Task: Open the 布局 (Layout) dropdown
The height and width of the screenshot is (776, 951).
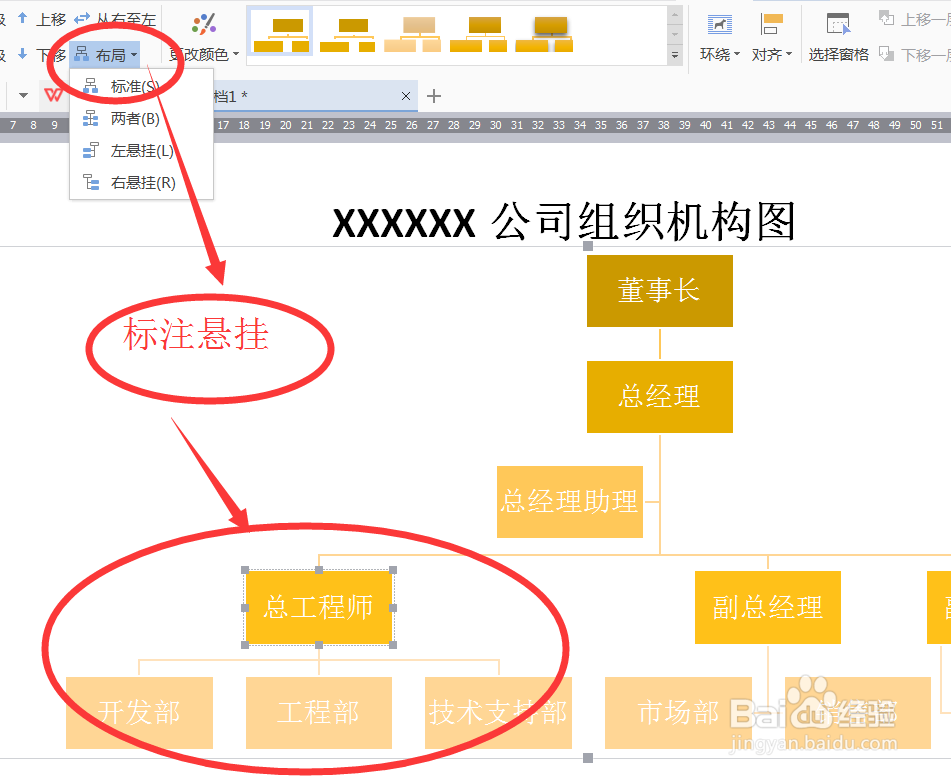Action: tap(110, 55)
